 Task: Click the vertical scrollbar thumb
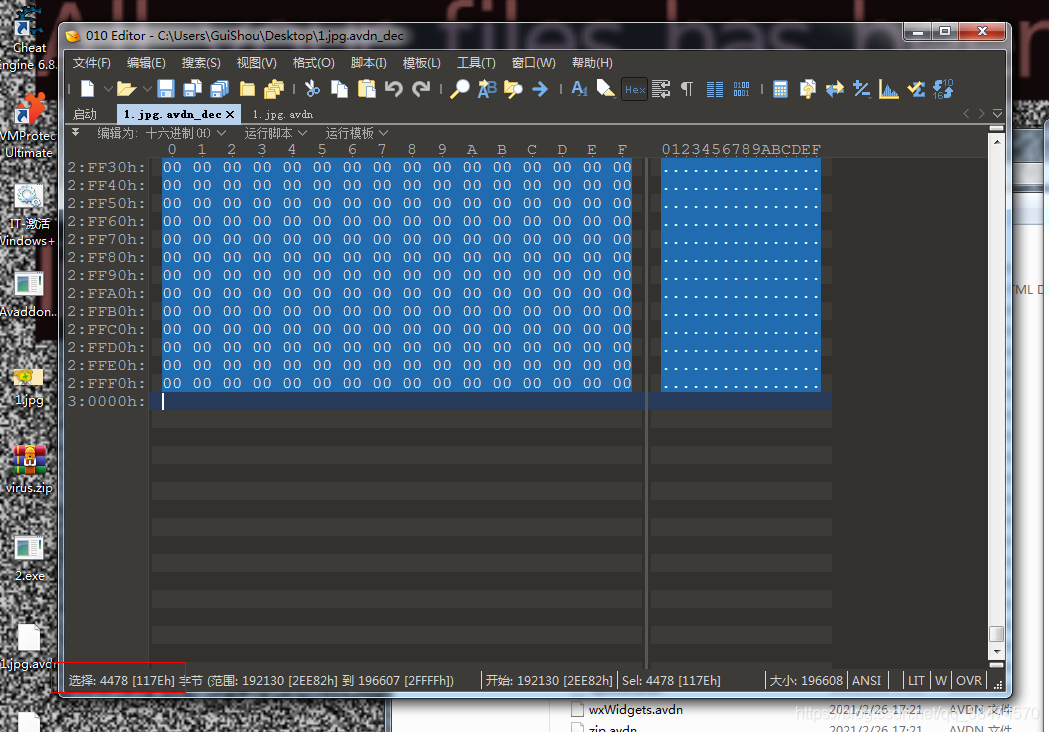pyautogui.click(x=996, y=634)
